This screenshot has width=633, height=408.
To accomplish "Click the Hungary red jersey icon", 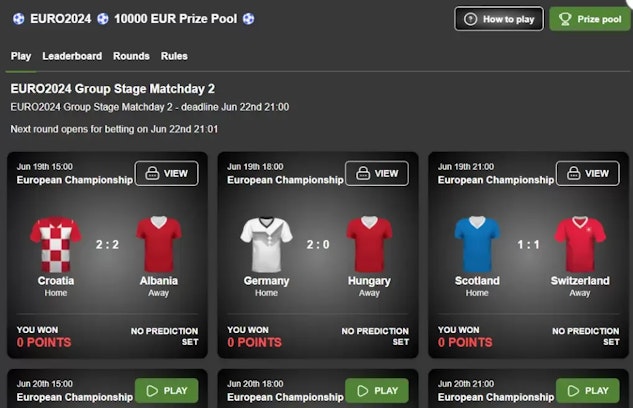I will [369, 245].
